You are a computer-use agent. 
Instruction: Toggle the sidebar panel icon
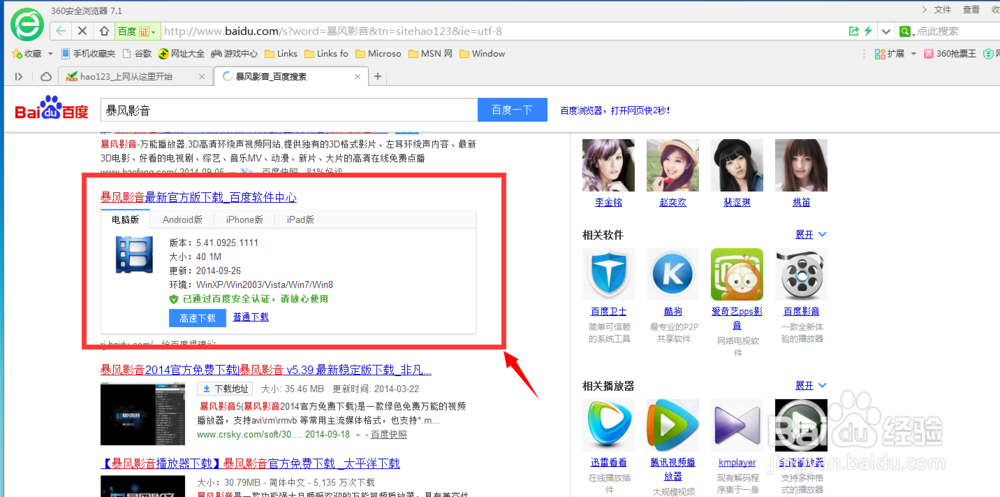tap(18, 77)
